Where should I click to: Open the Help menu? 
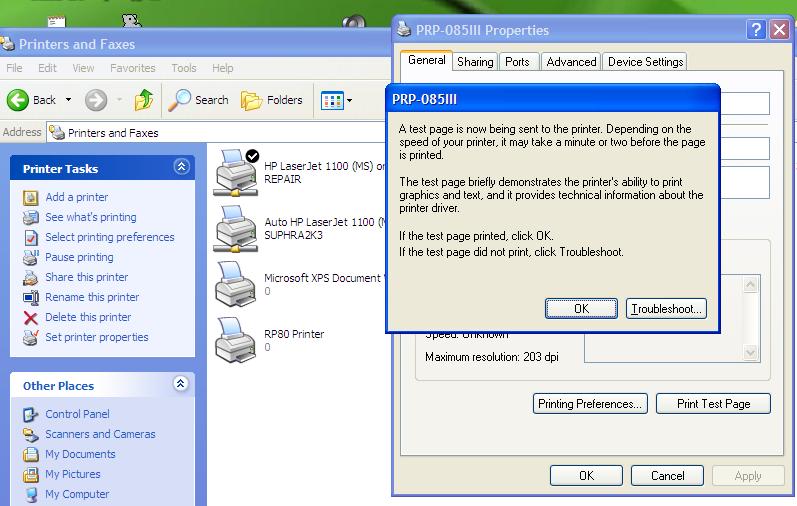point(223,68)
